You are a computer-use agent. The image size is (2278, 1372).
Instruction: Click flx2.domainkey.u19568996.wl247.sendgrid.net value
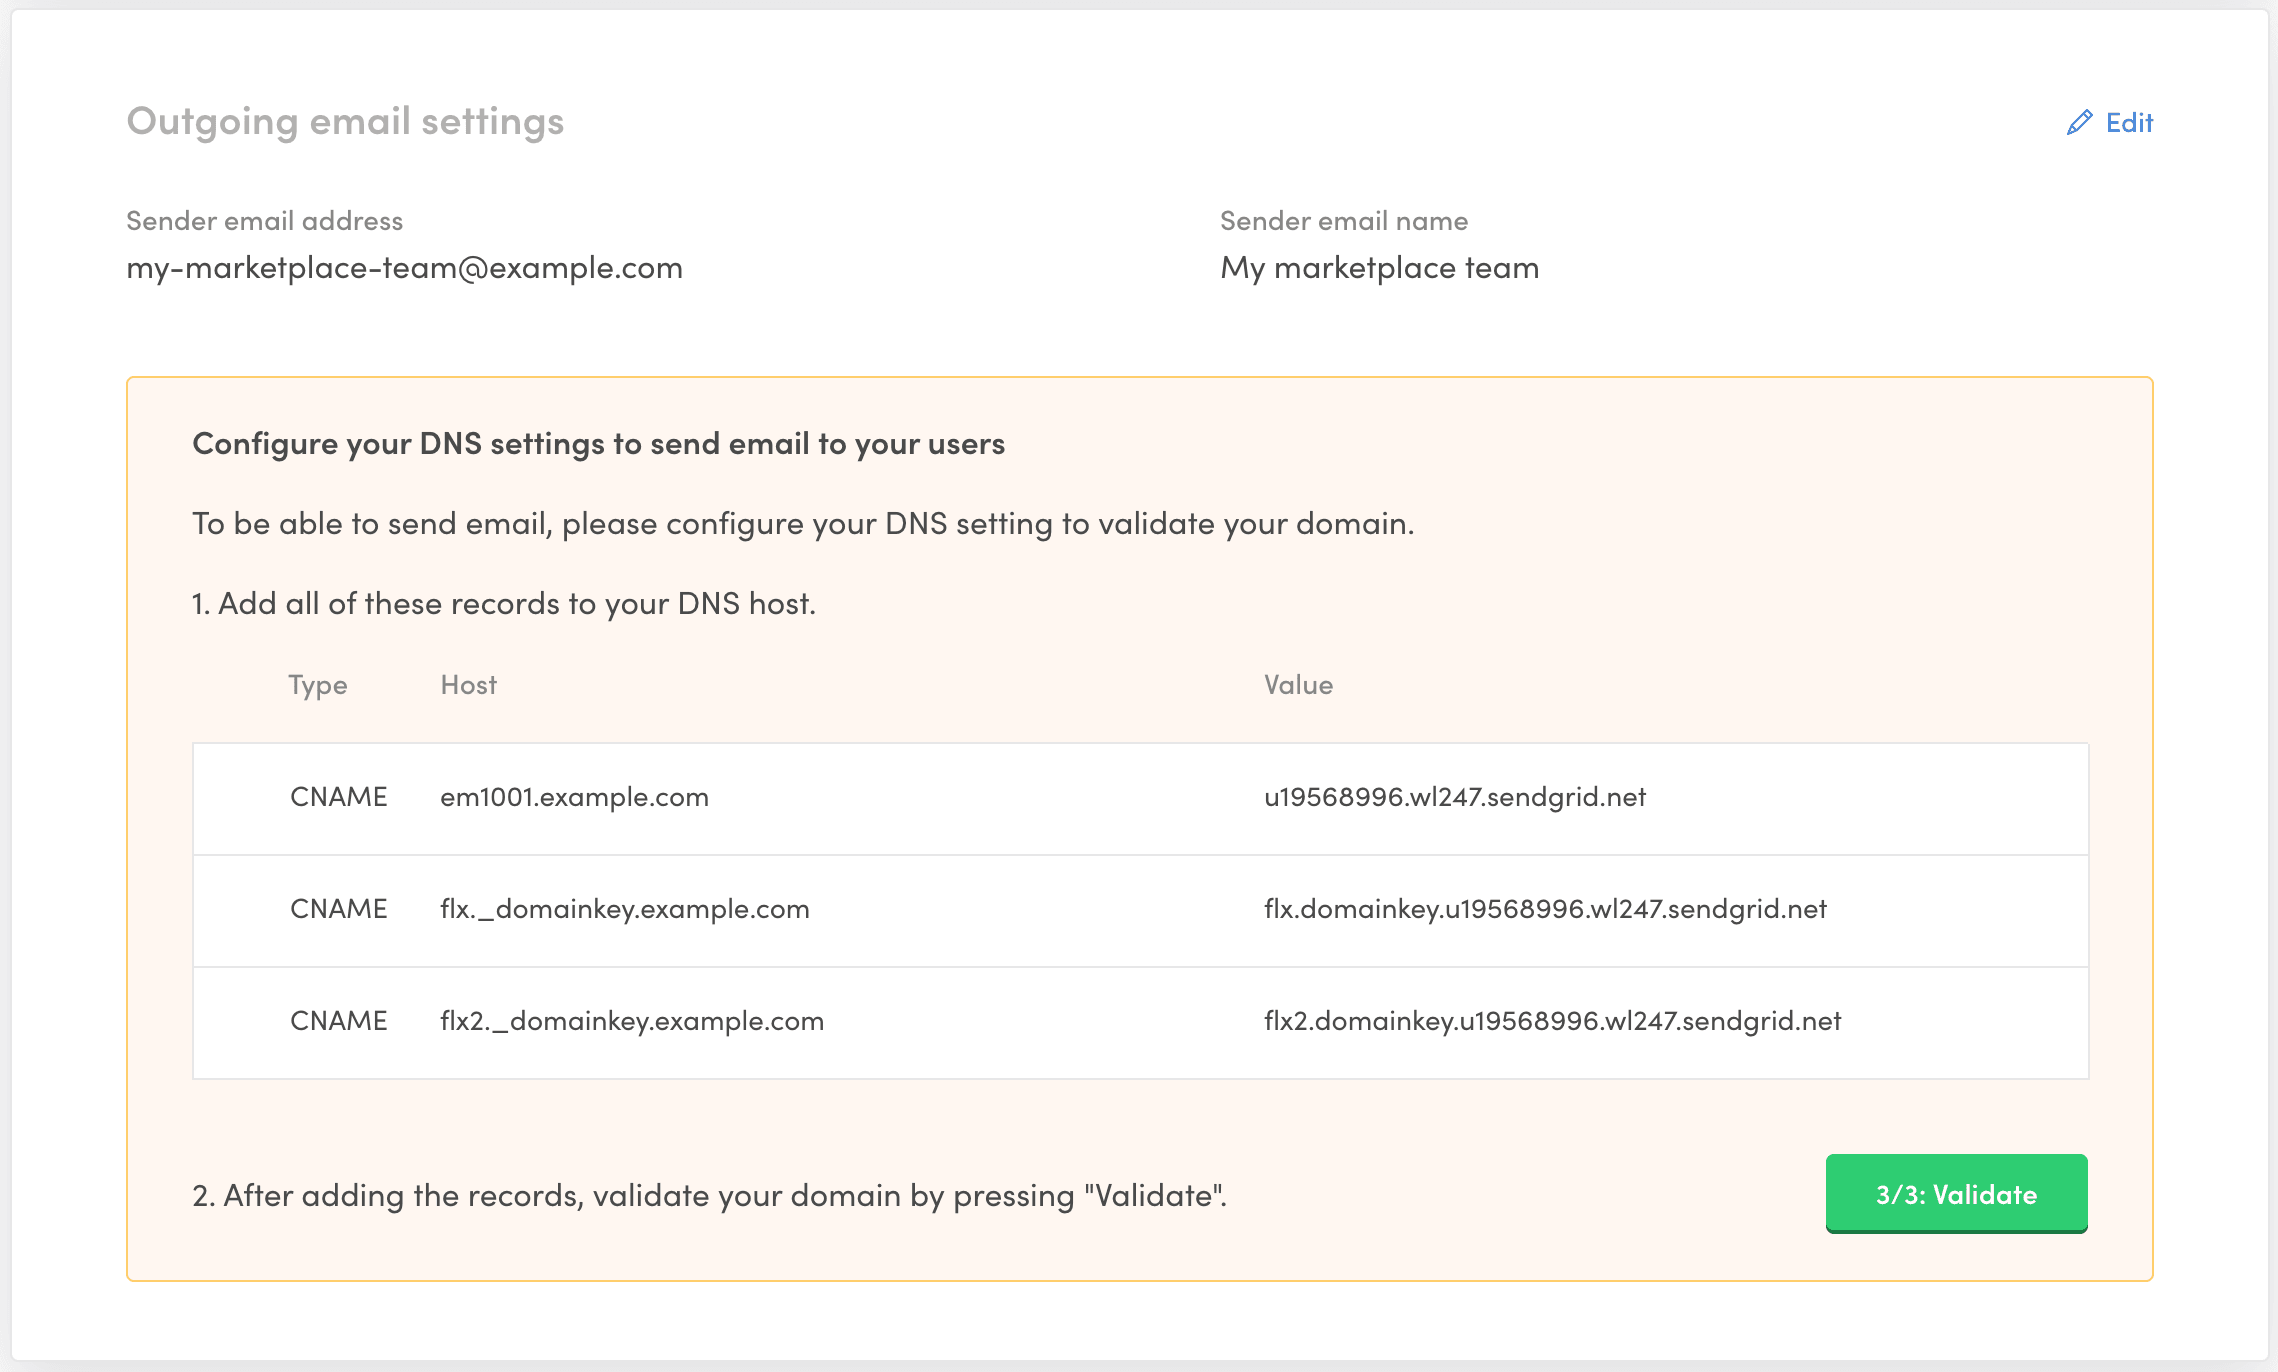[1551, 1021]
